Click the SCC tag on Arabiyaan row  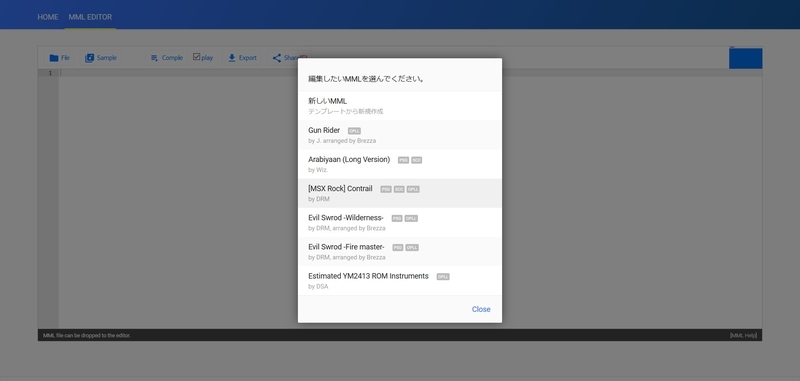click(416, 160)
